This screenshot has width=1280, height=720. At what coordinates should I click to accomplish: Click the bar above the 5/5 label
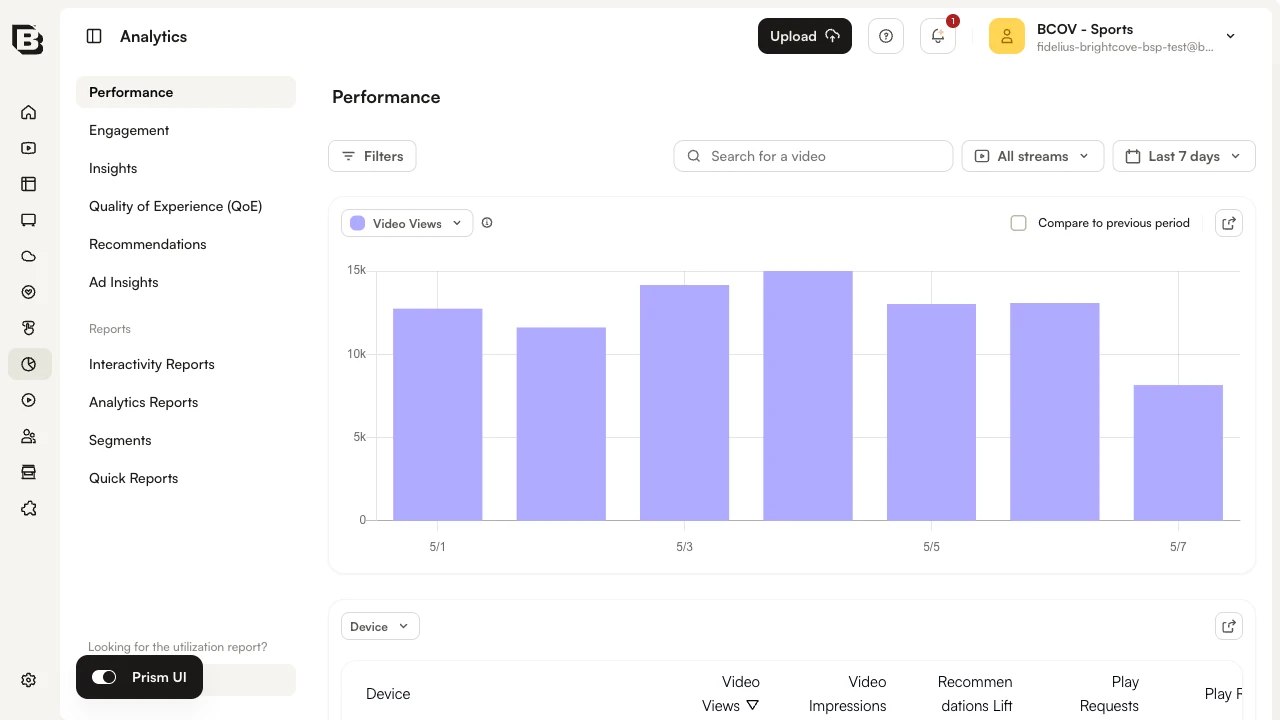tap(931, 412)
